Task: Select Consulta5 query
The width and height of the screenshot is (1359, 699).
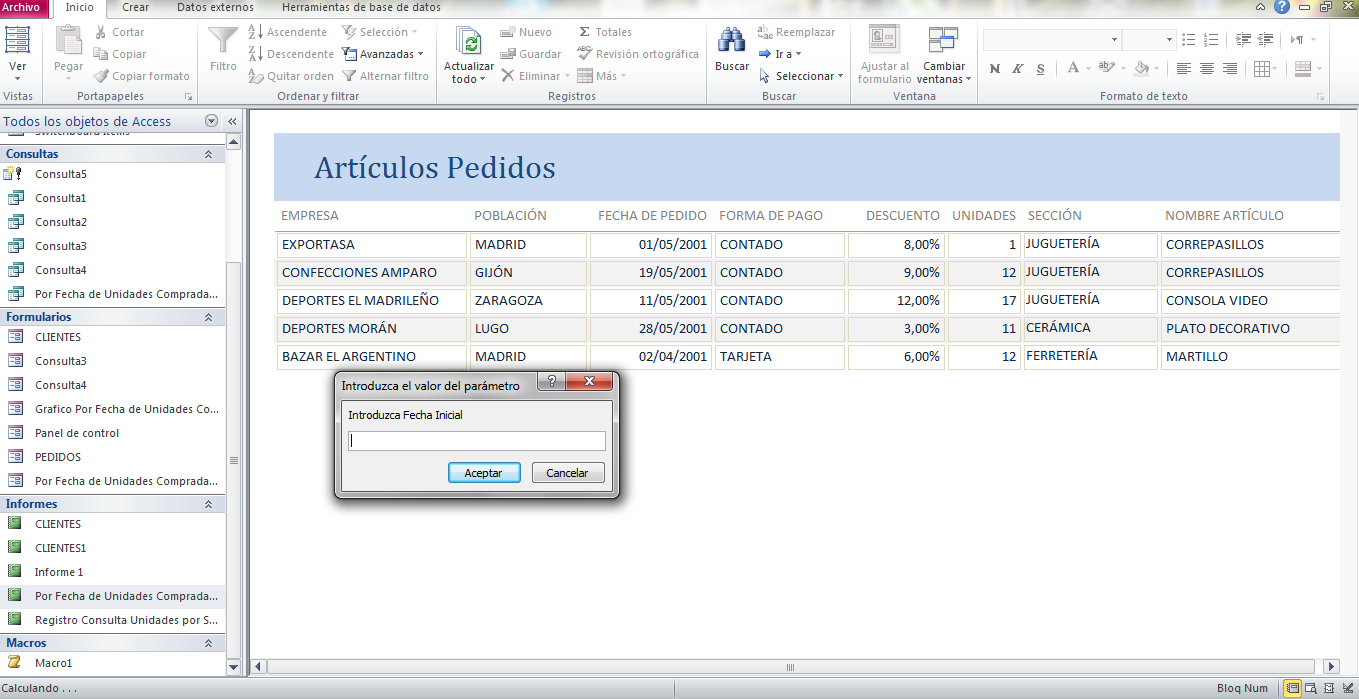Action: [113, 174]
